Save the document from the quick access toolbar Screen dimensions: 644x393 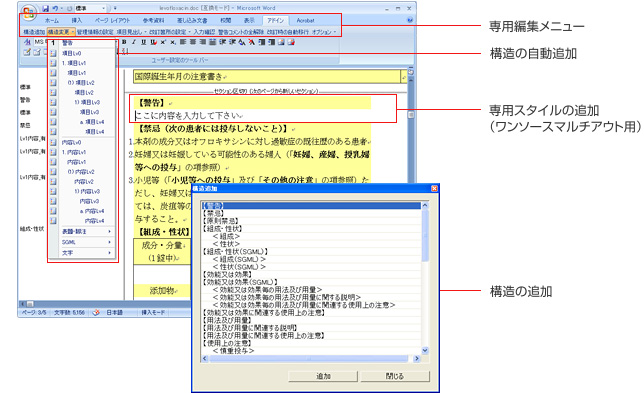point(46,8)
